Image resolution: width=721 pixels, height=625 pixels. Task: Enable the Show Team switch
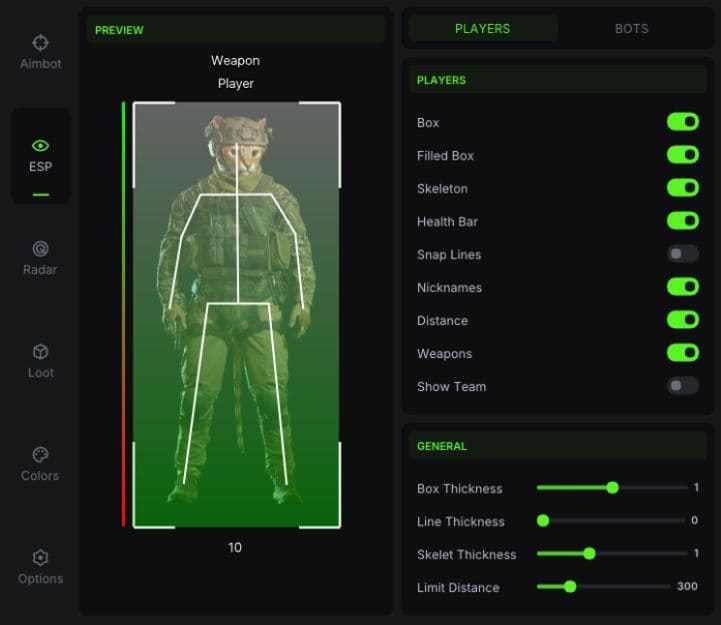click(683, 386)
